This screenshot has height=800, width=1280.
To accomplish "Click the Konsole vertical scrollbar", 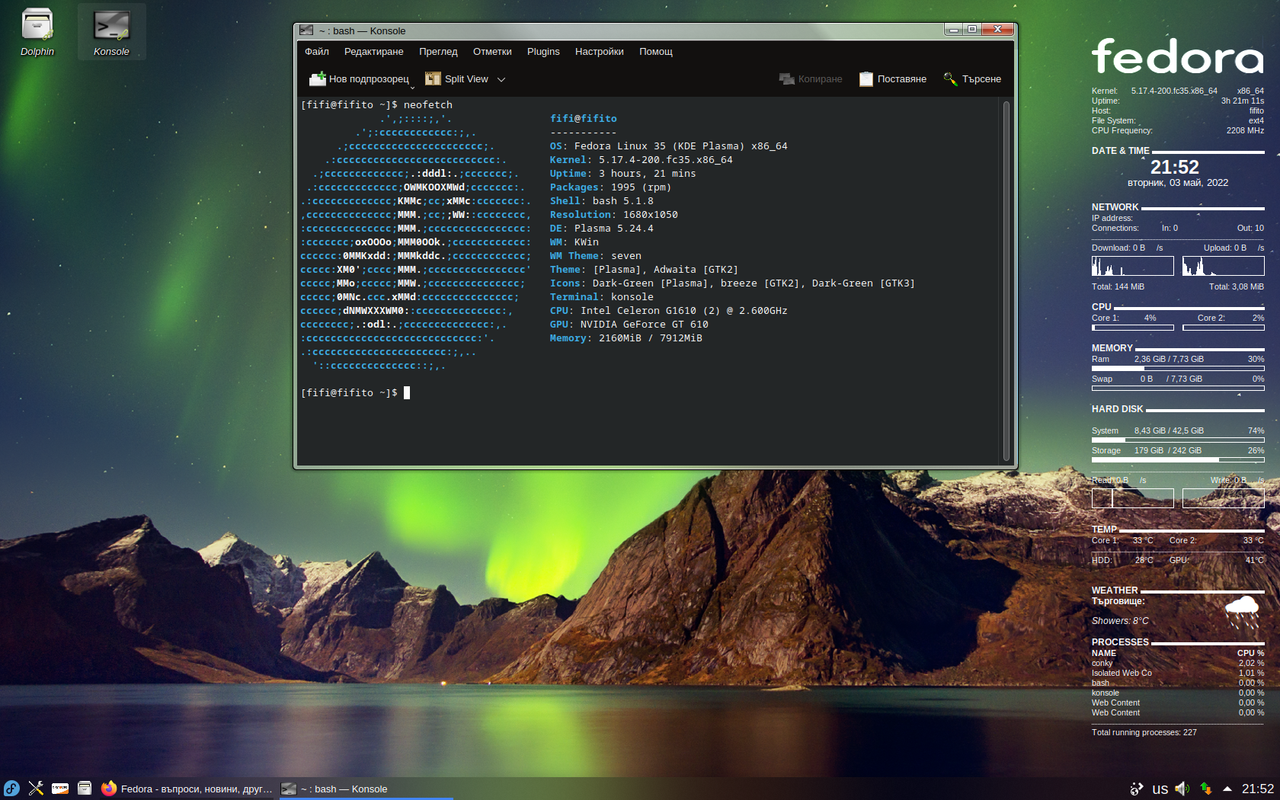I will coord(1007,279).
